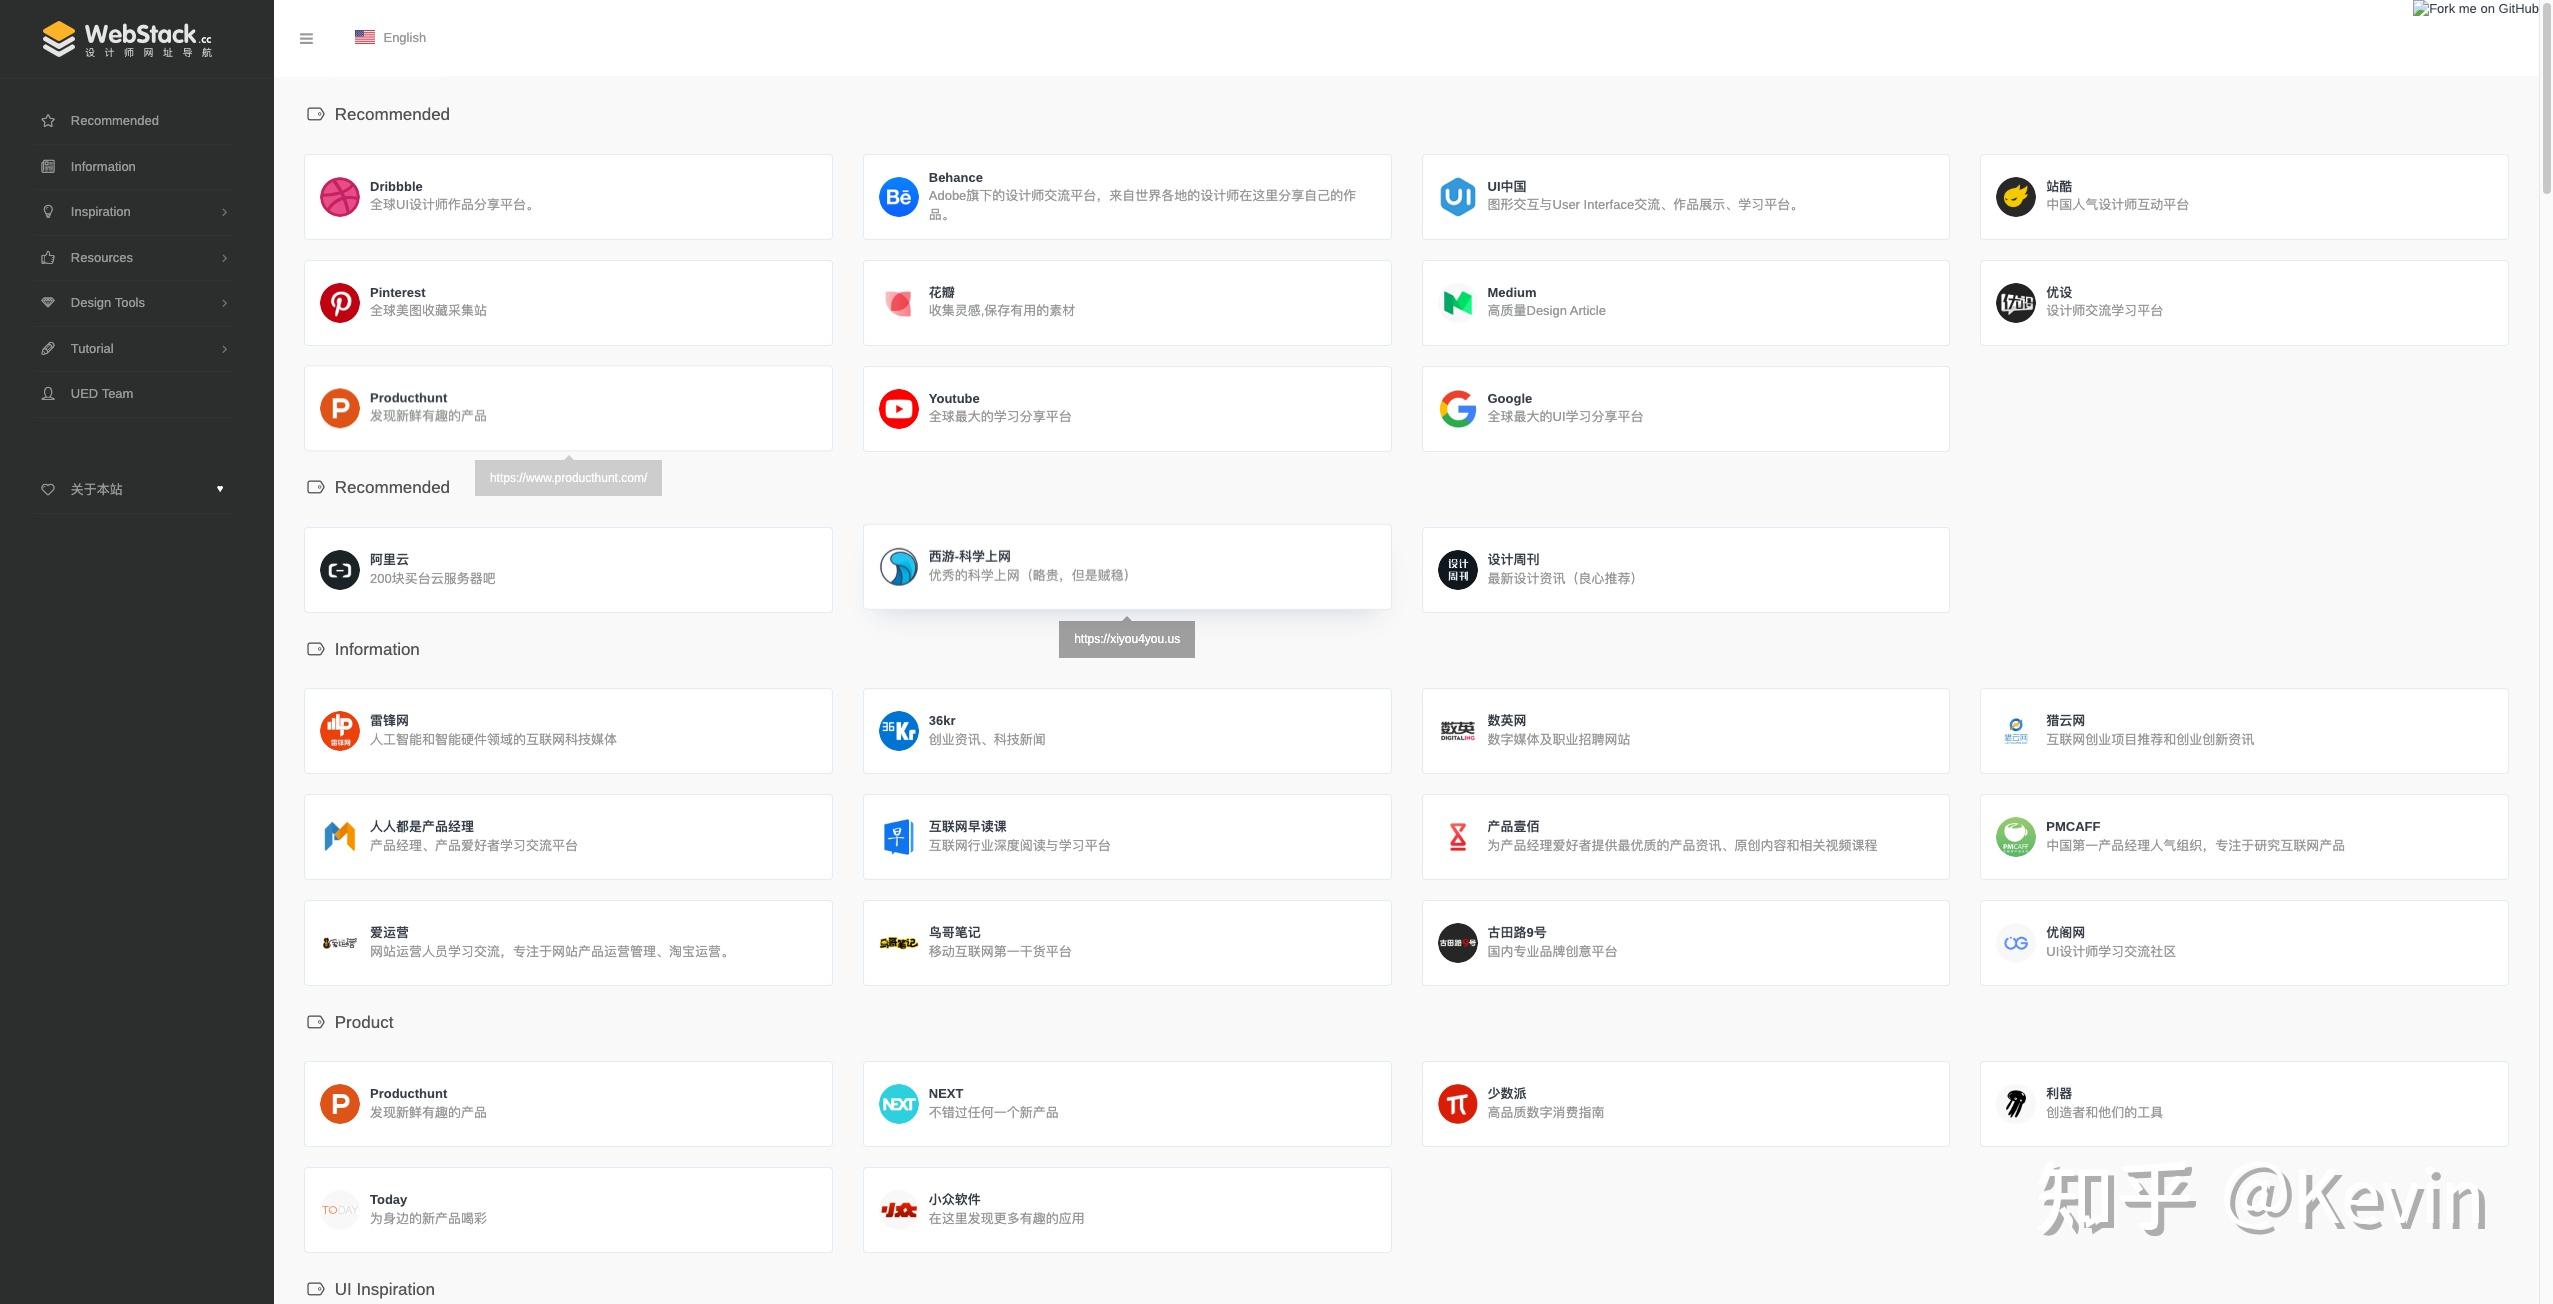The height and width of the screenshot is (1304, 2553).
Task: Click the Pinterest icon
Action: (340, 302)
